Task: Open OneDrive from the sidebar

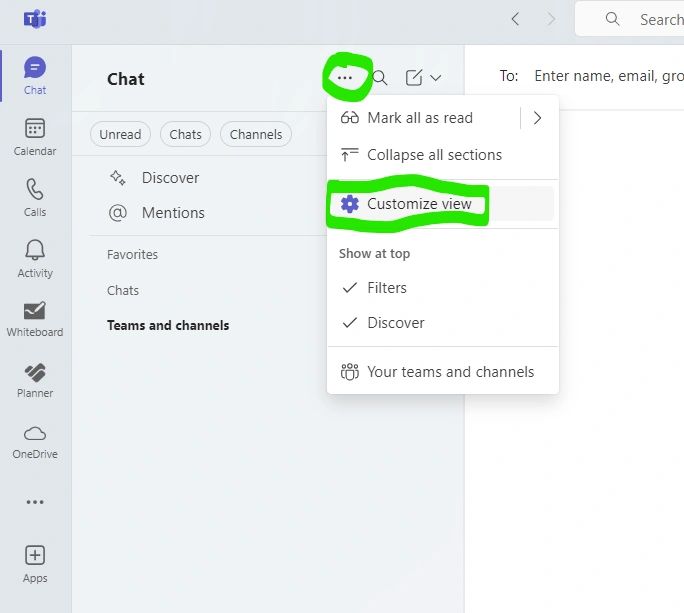Action: [x=35, y=440]
